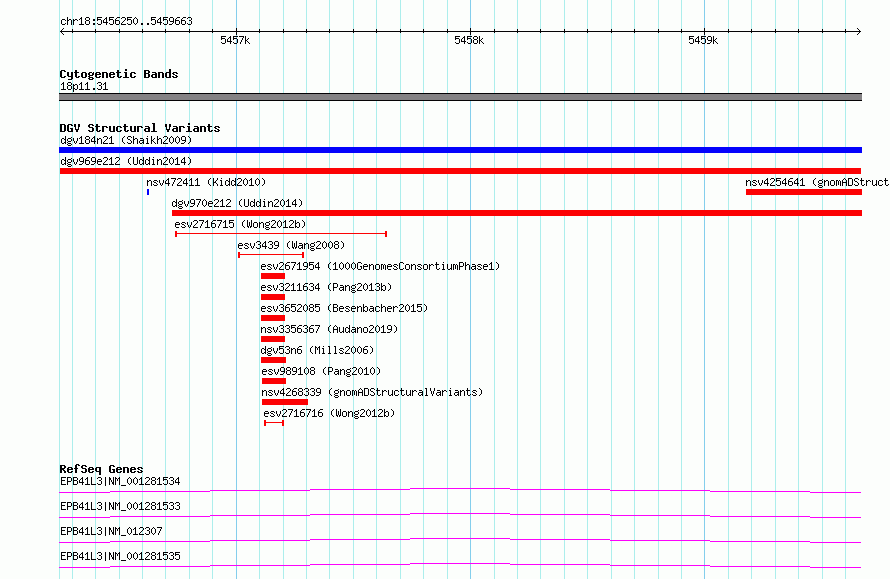Click the short esv2716716 red span line
The height and width of the screenshot is (579, 890).
[x=274, y=423]
